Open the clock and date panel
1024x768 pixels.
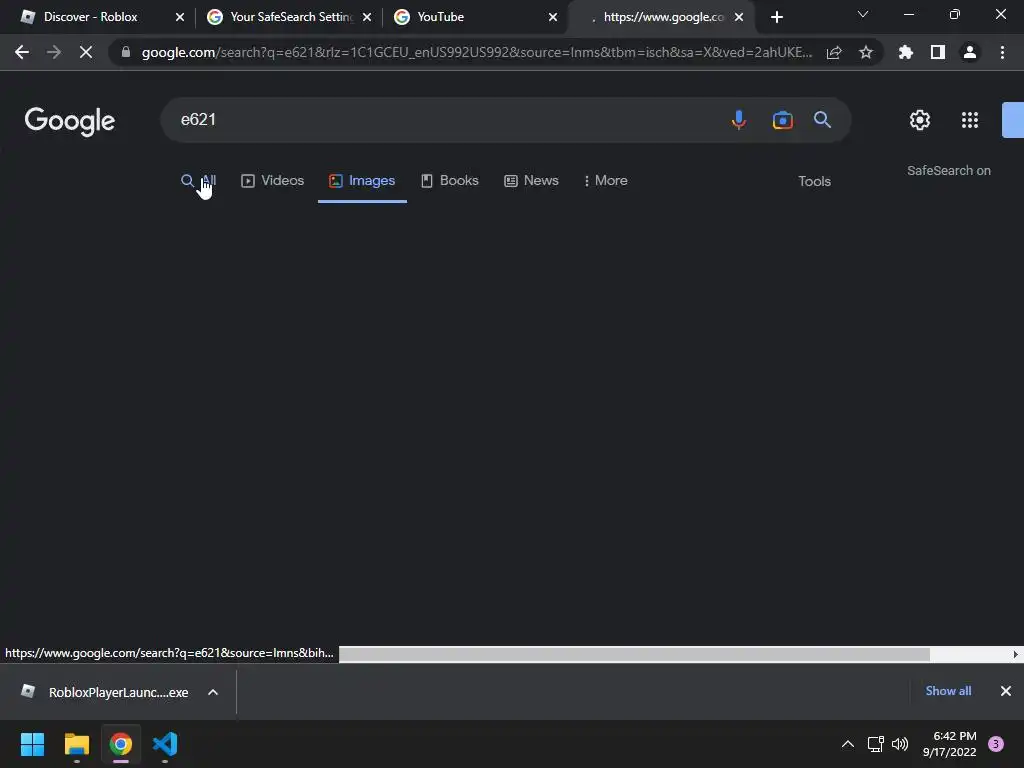pyautogui.click(x=950, y=744)
